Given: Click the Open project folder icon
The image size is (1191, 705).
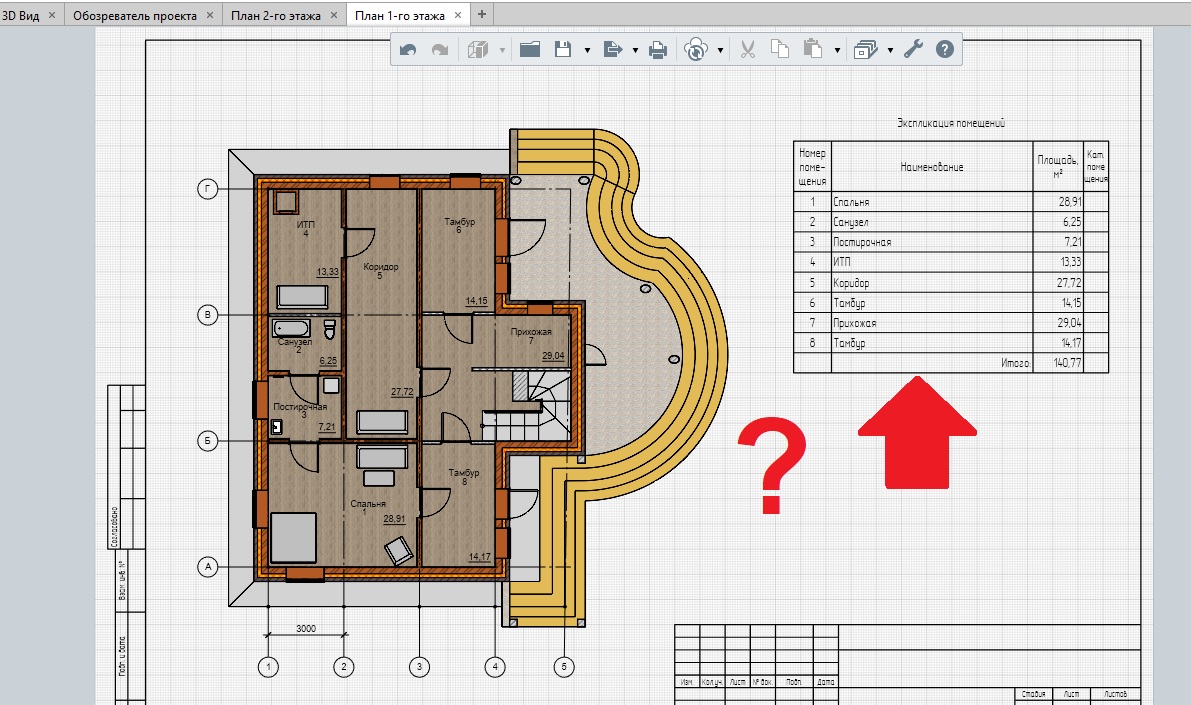Looking at the screenshot, I should coord(530,50).
